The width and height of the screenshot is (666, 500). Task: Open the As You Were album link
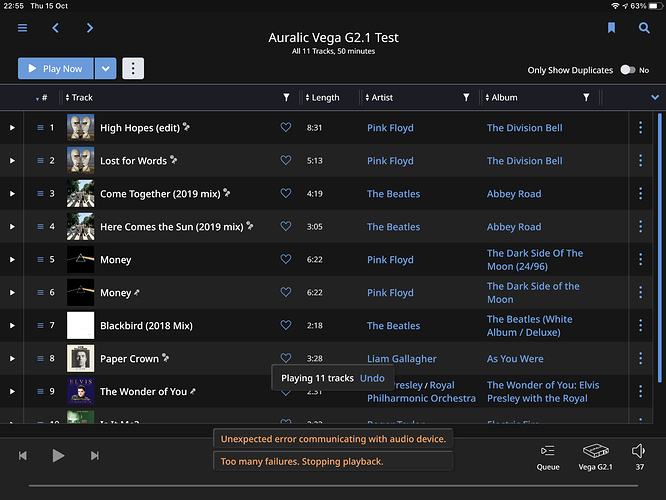pos(515,359)
